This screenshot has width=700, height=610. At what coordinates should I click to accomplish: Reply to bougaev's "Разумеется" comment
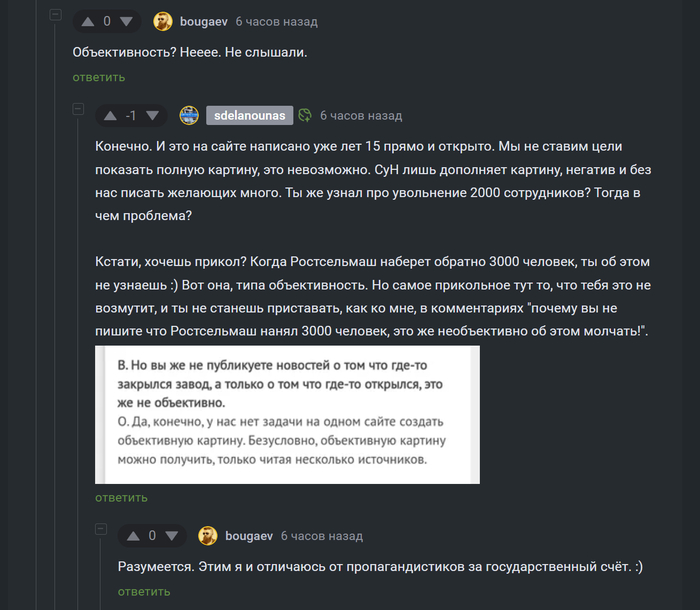coord(144,592)
